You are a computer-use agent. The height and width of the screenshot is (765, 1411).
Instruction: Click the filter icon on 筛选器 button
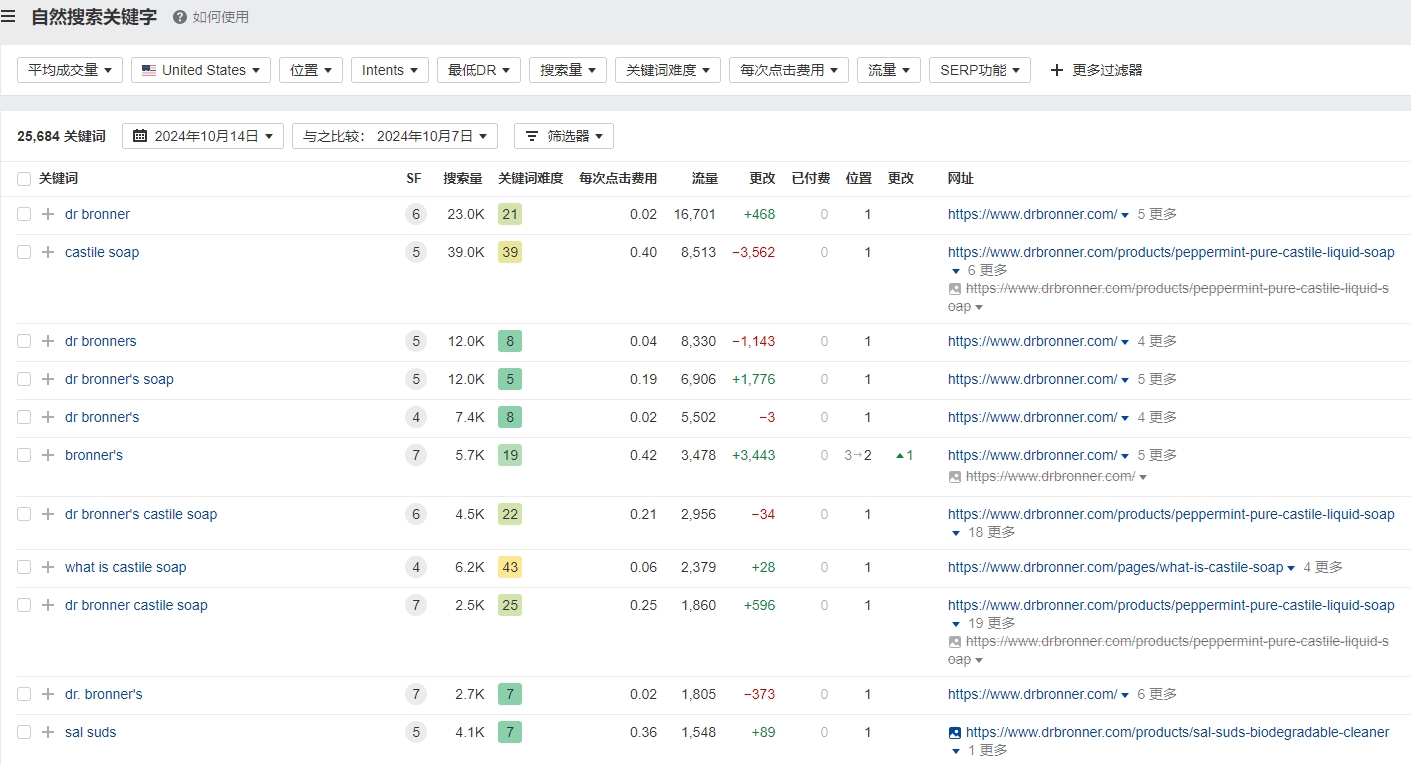(x=532, y=136)
